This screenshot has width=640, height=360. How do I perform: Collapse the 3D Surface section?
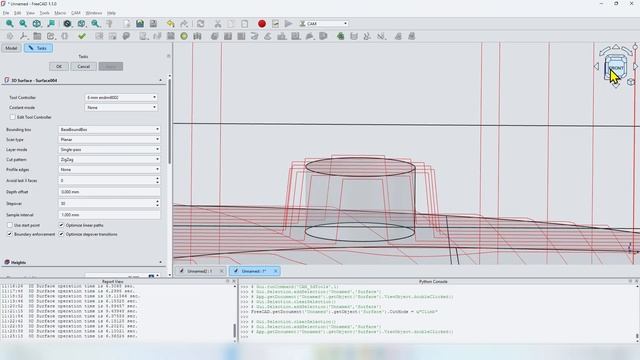(160, 80)
